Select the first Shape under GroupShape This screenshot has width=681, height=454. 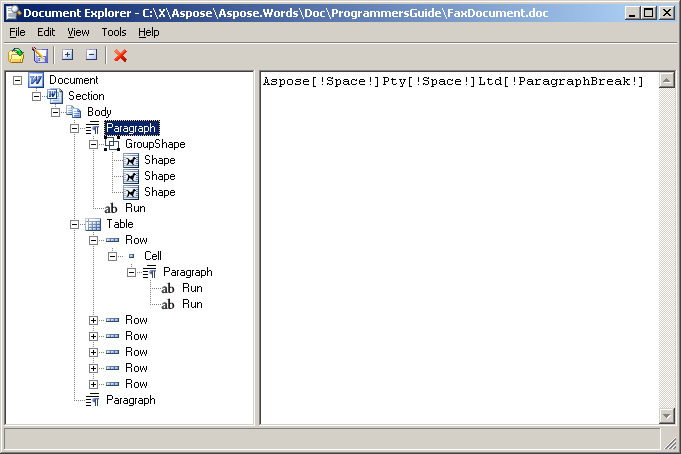[159, 160]
